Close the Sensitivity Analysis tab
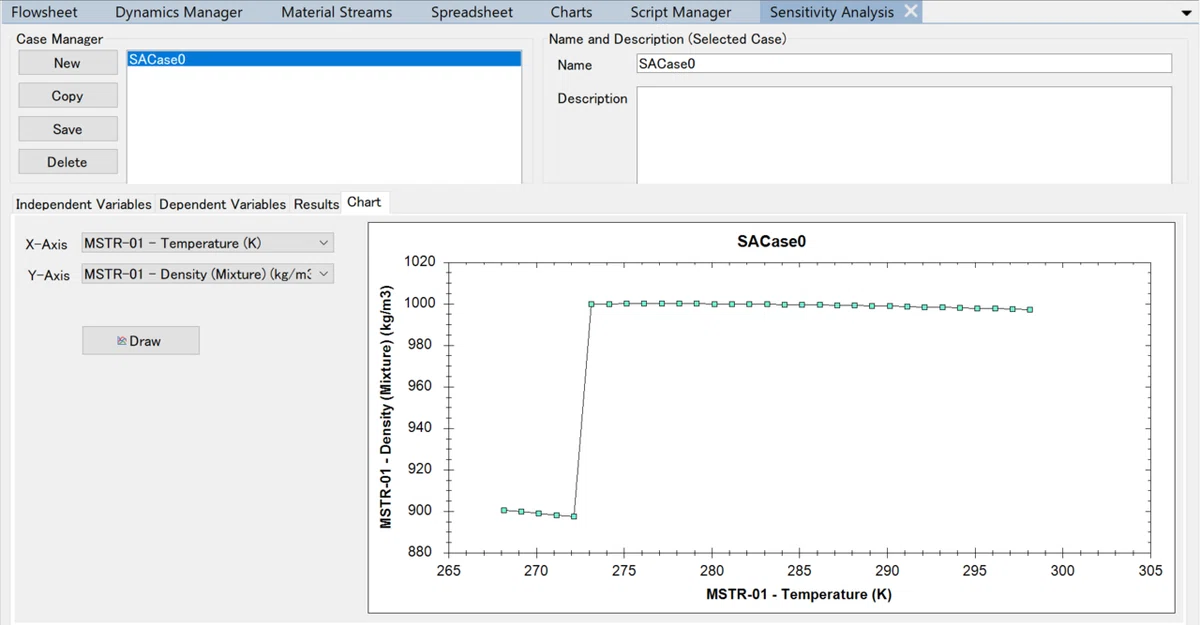Image resolution: width=1200 pixels, height=625 pixels. (x=911, y=12)
